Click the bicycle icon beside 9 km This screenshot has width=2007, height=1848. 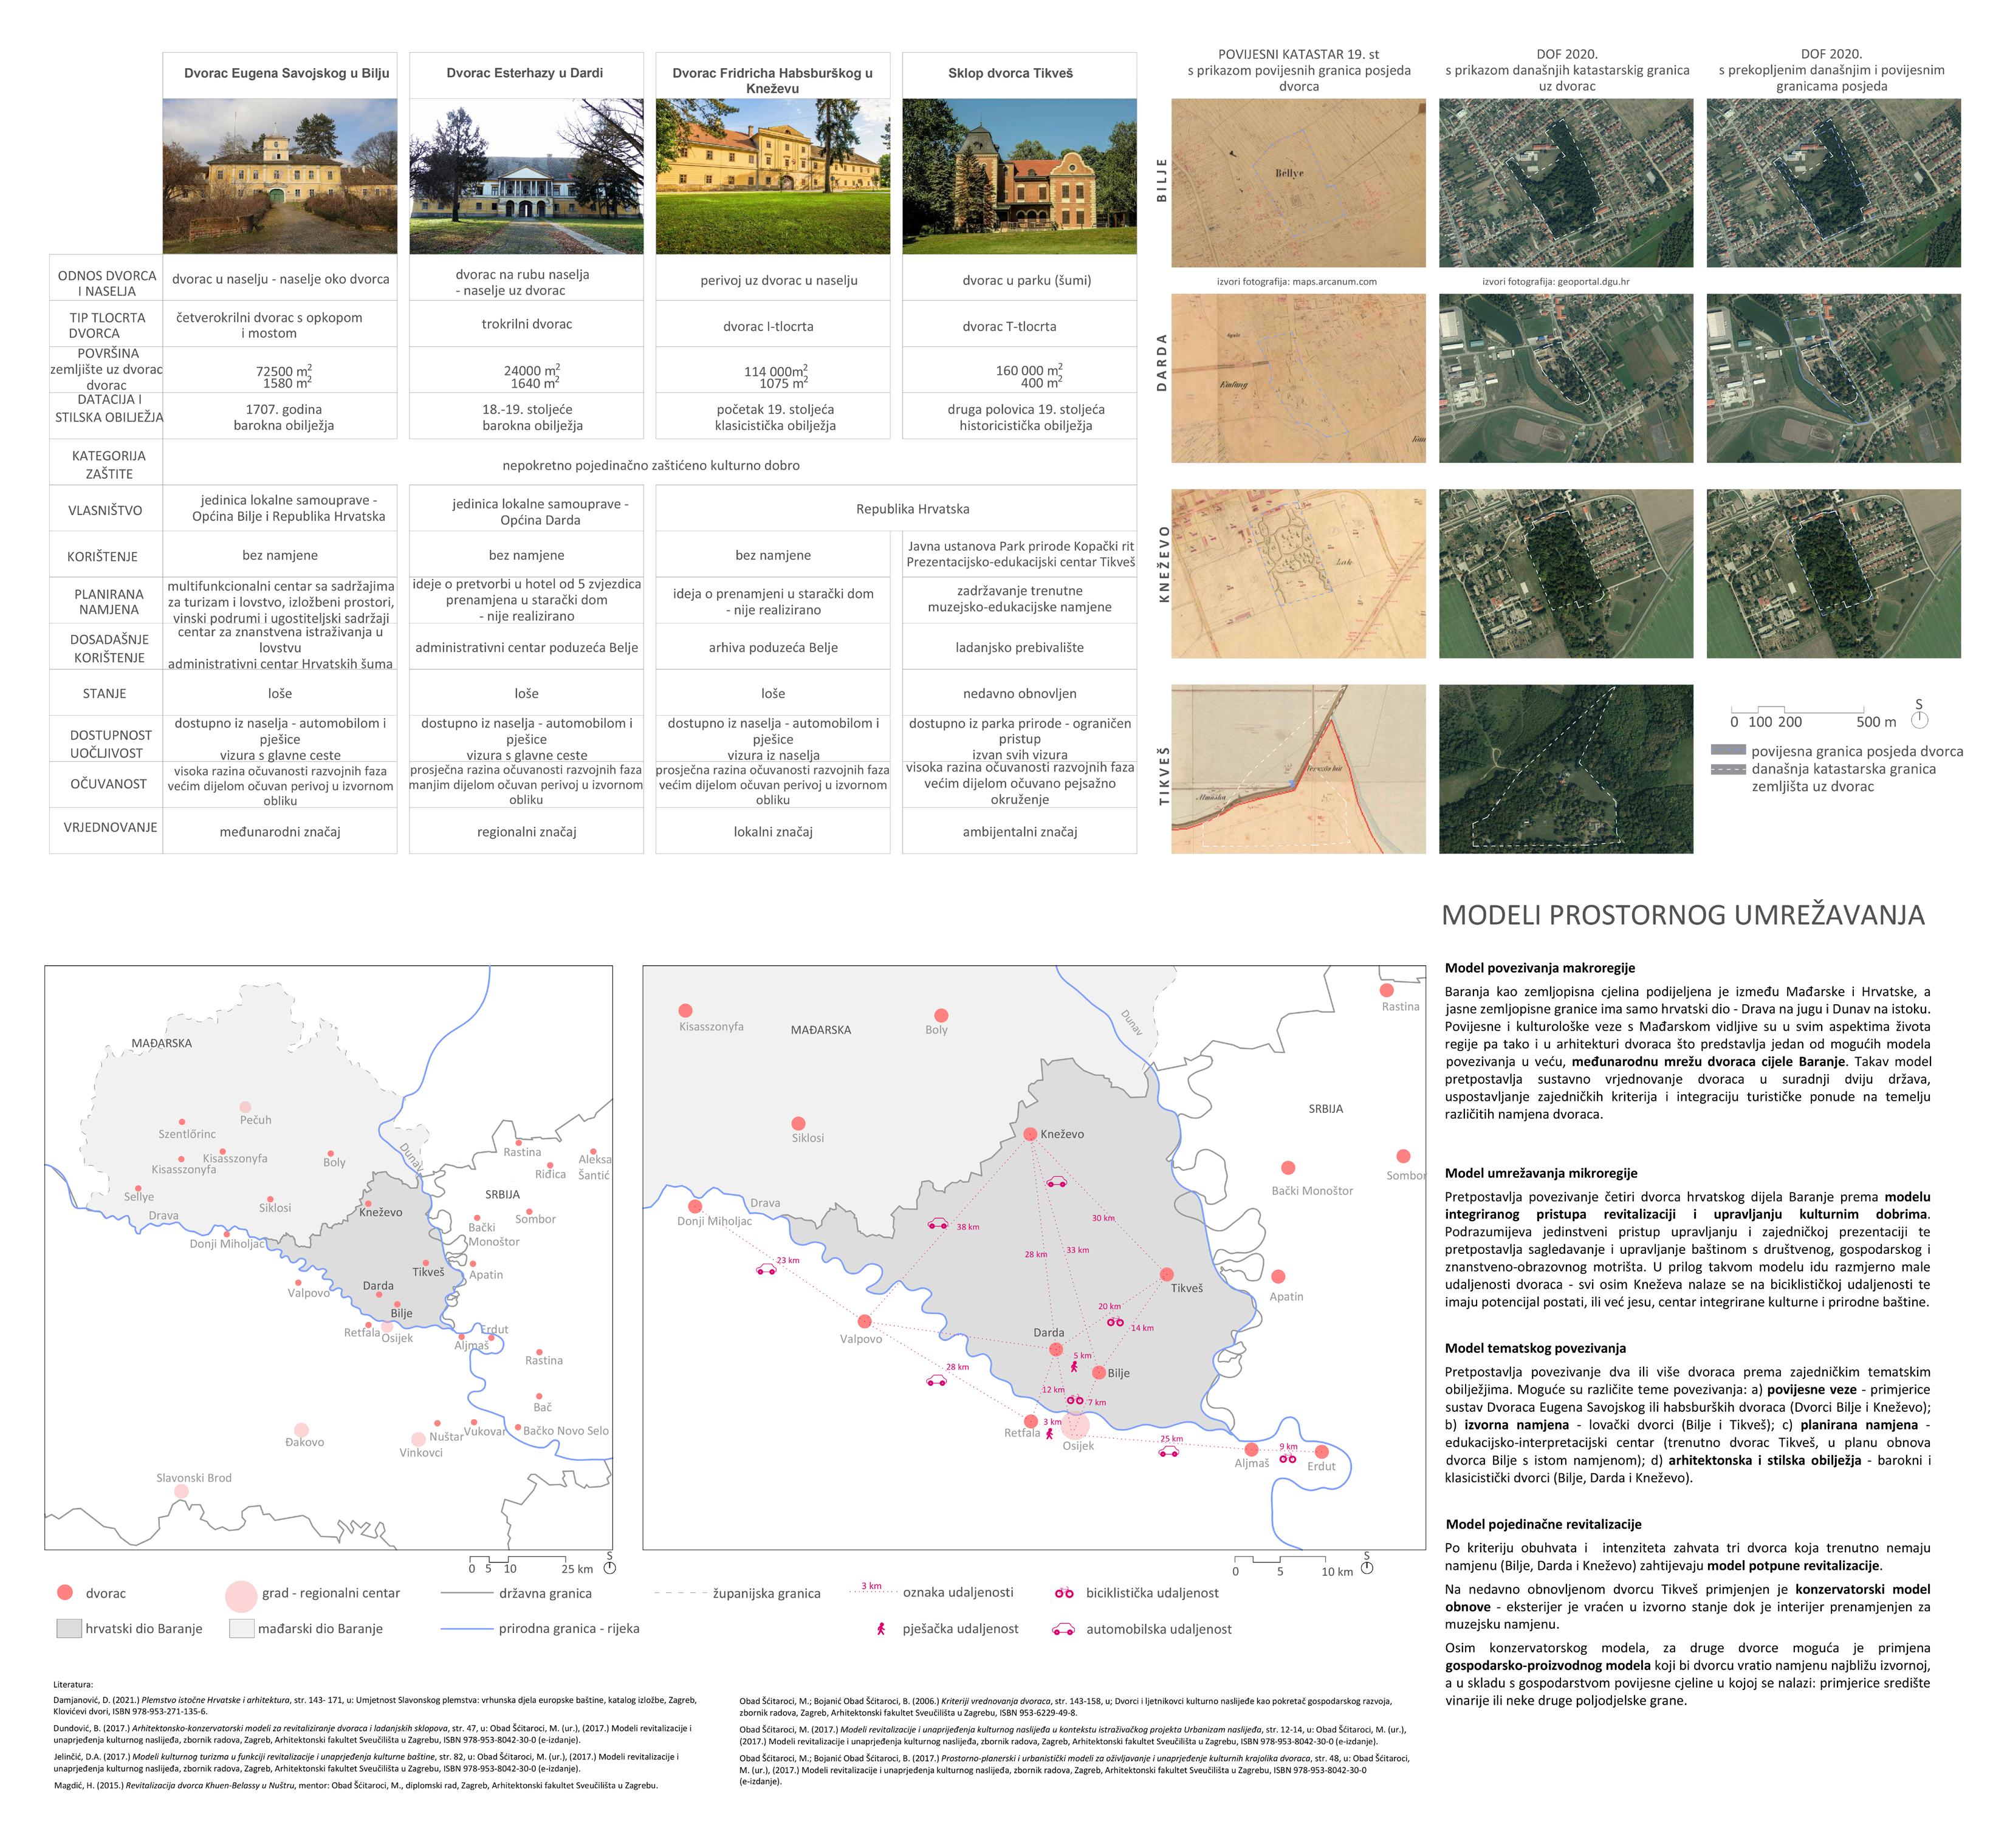1287,1459
